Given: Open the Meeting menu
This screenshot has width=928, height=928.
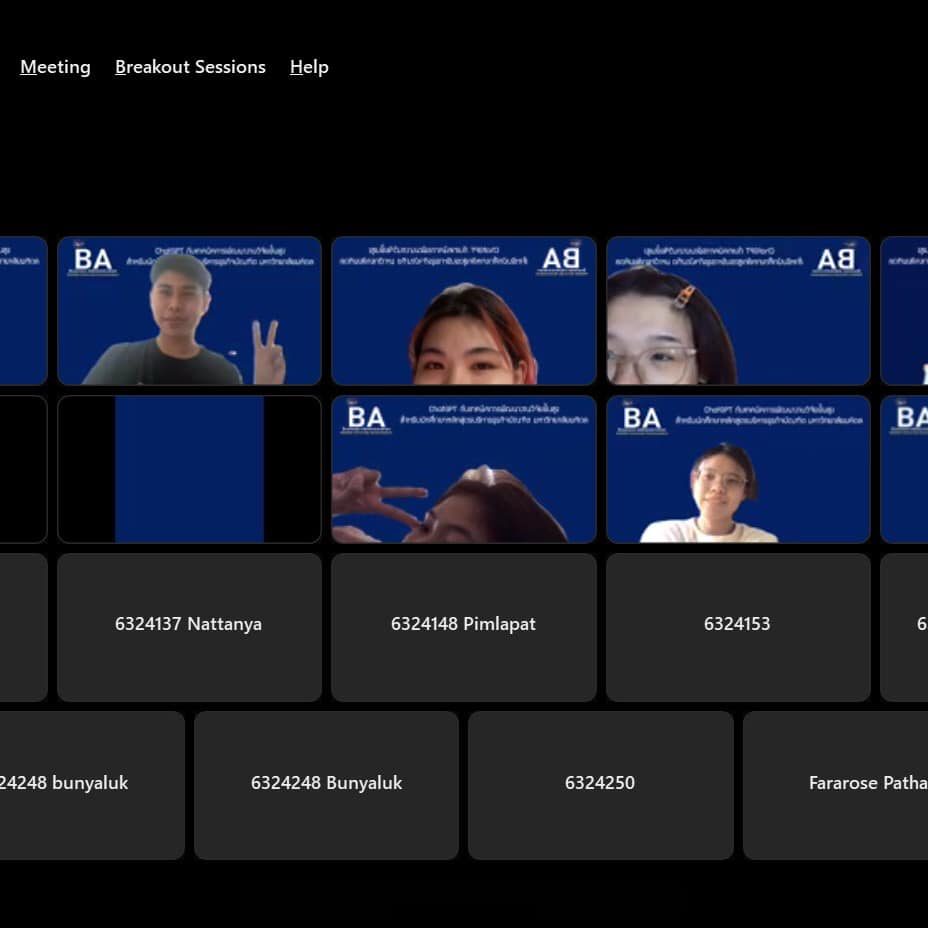Looking at the screenshot, I should coord(55,67).
